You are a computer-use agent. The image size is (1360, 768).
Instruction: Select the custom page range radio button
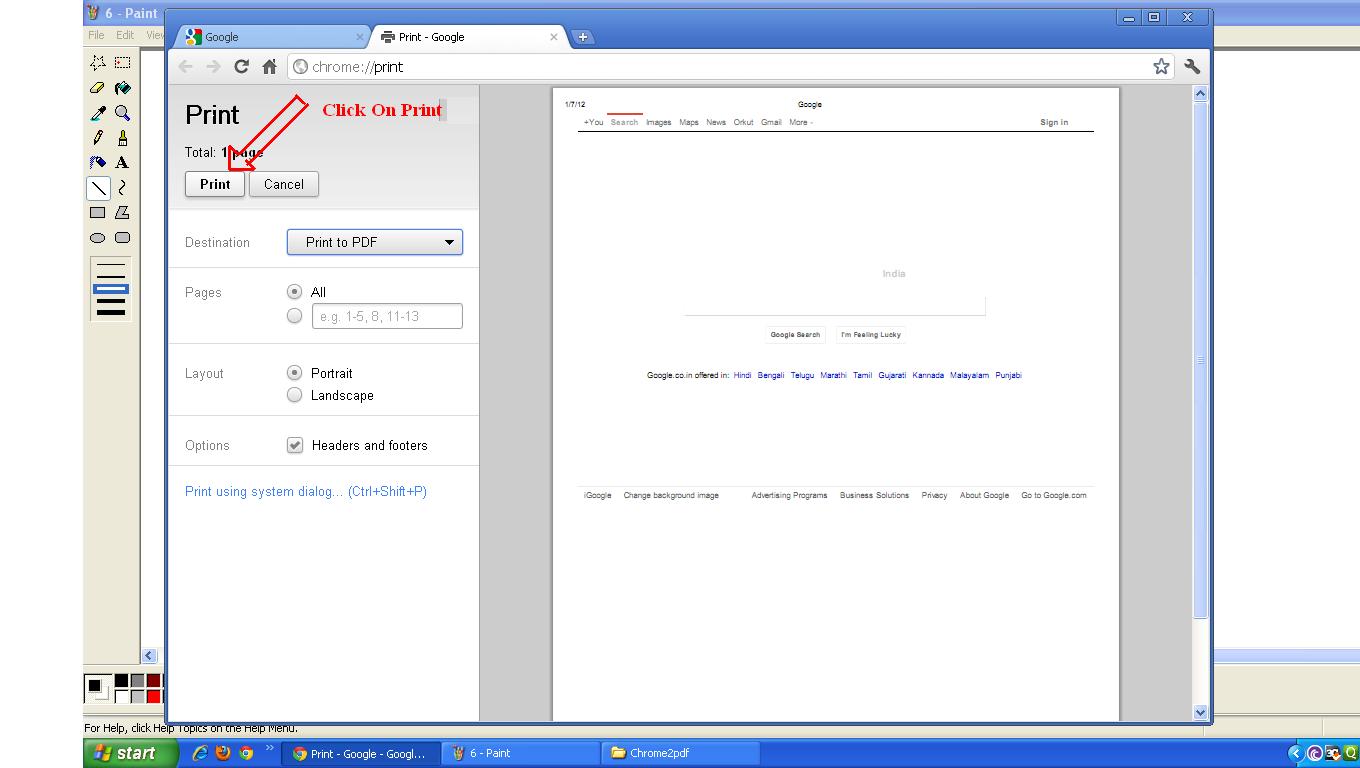(294, 316)
